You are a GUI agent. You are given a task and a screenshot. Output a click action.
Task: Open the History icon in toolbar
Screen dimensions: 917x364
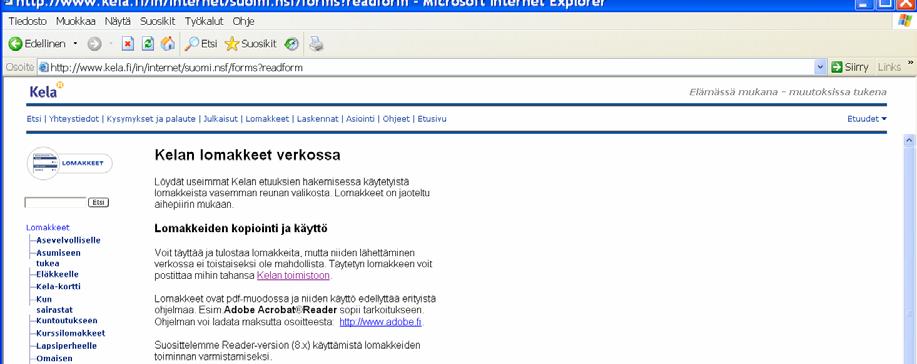coord(291,44)
